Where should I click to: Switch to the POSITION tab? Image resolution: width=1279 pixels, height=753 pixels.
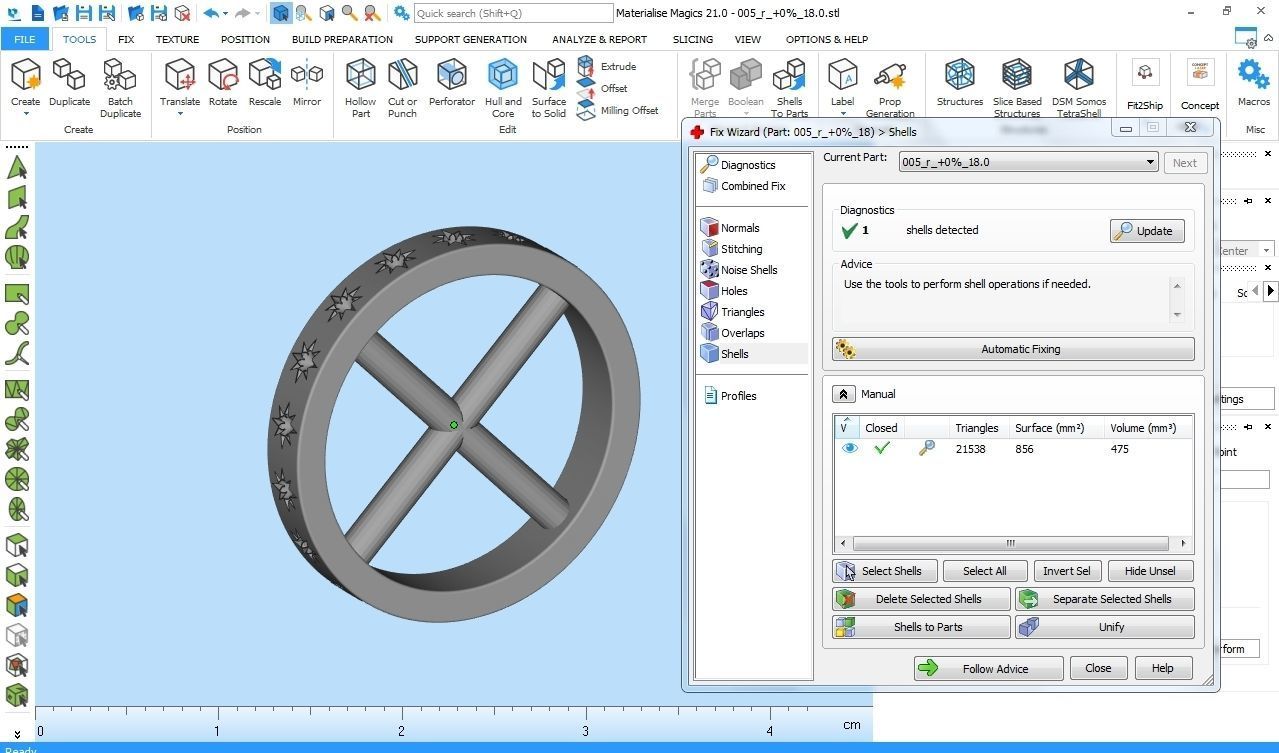pos(245,39)
